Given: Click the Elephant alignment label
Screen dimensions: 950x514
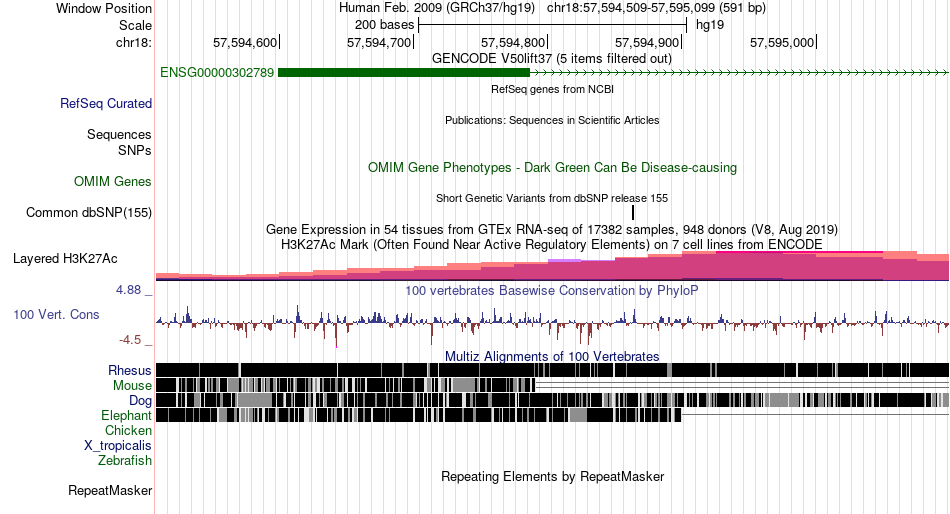Looking at the screenshot, I should coord(127,416).
